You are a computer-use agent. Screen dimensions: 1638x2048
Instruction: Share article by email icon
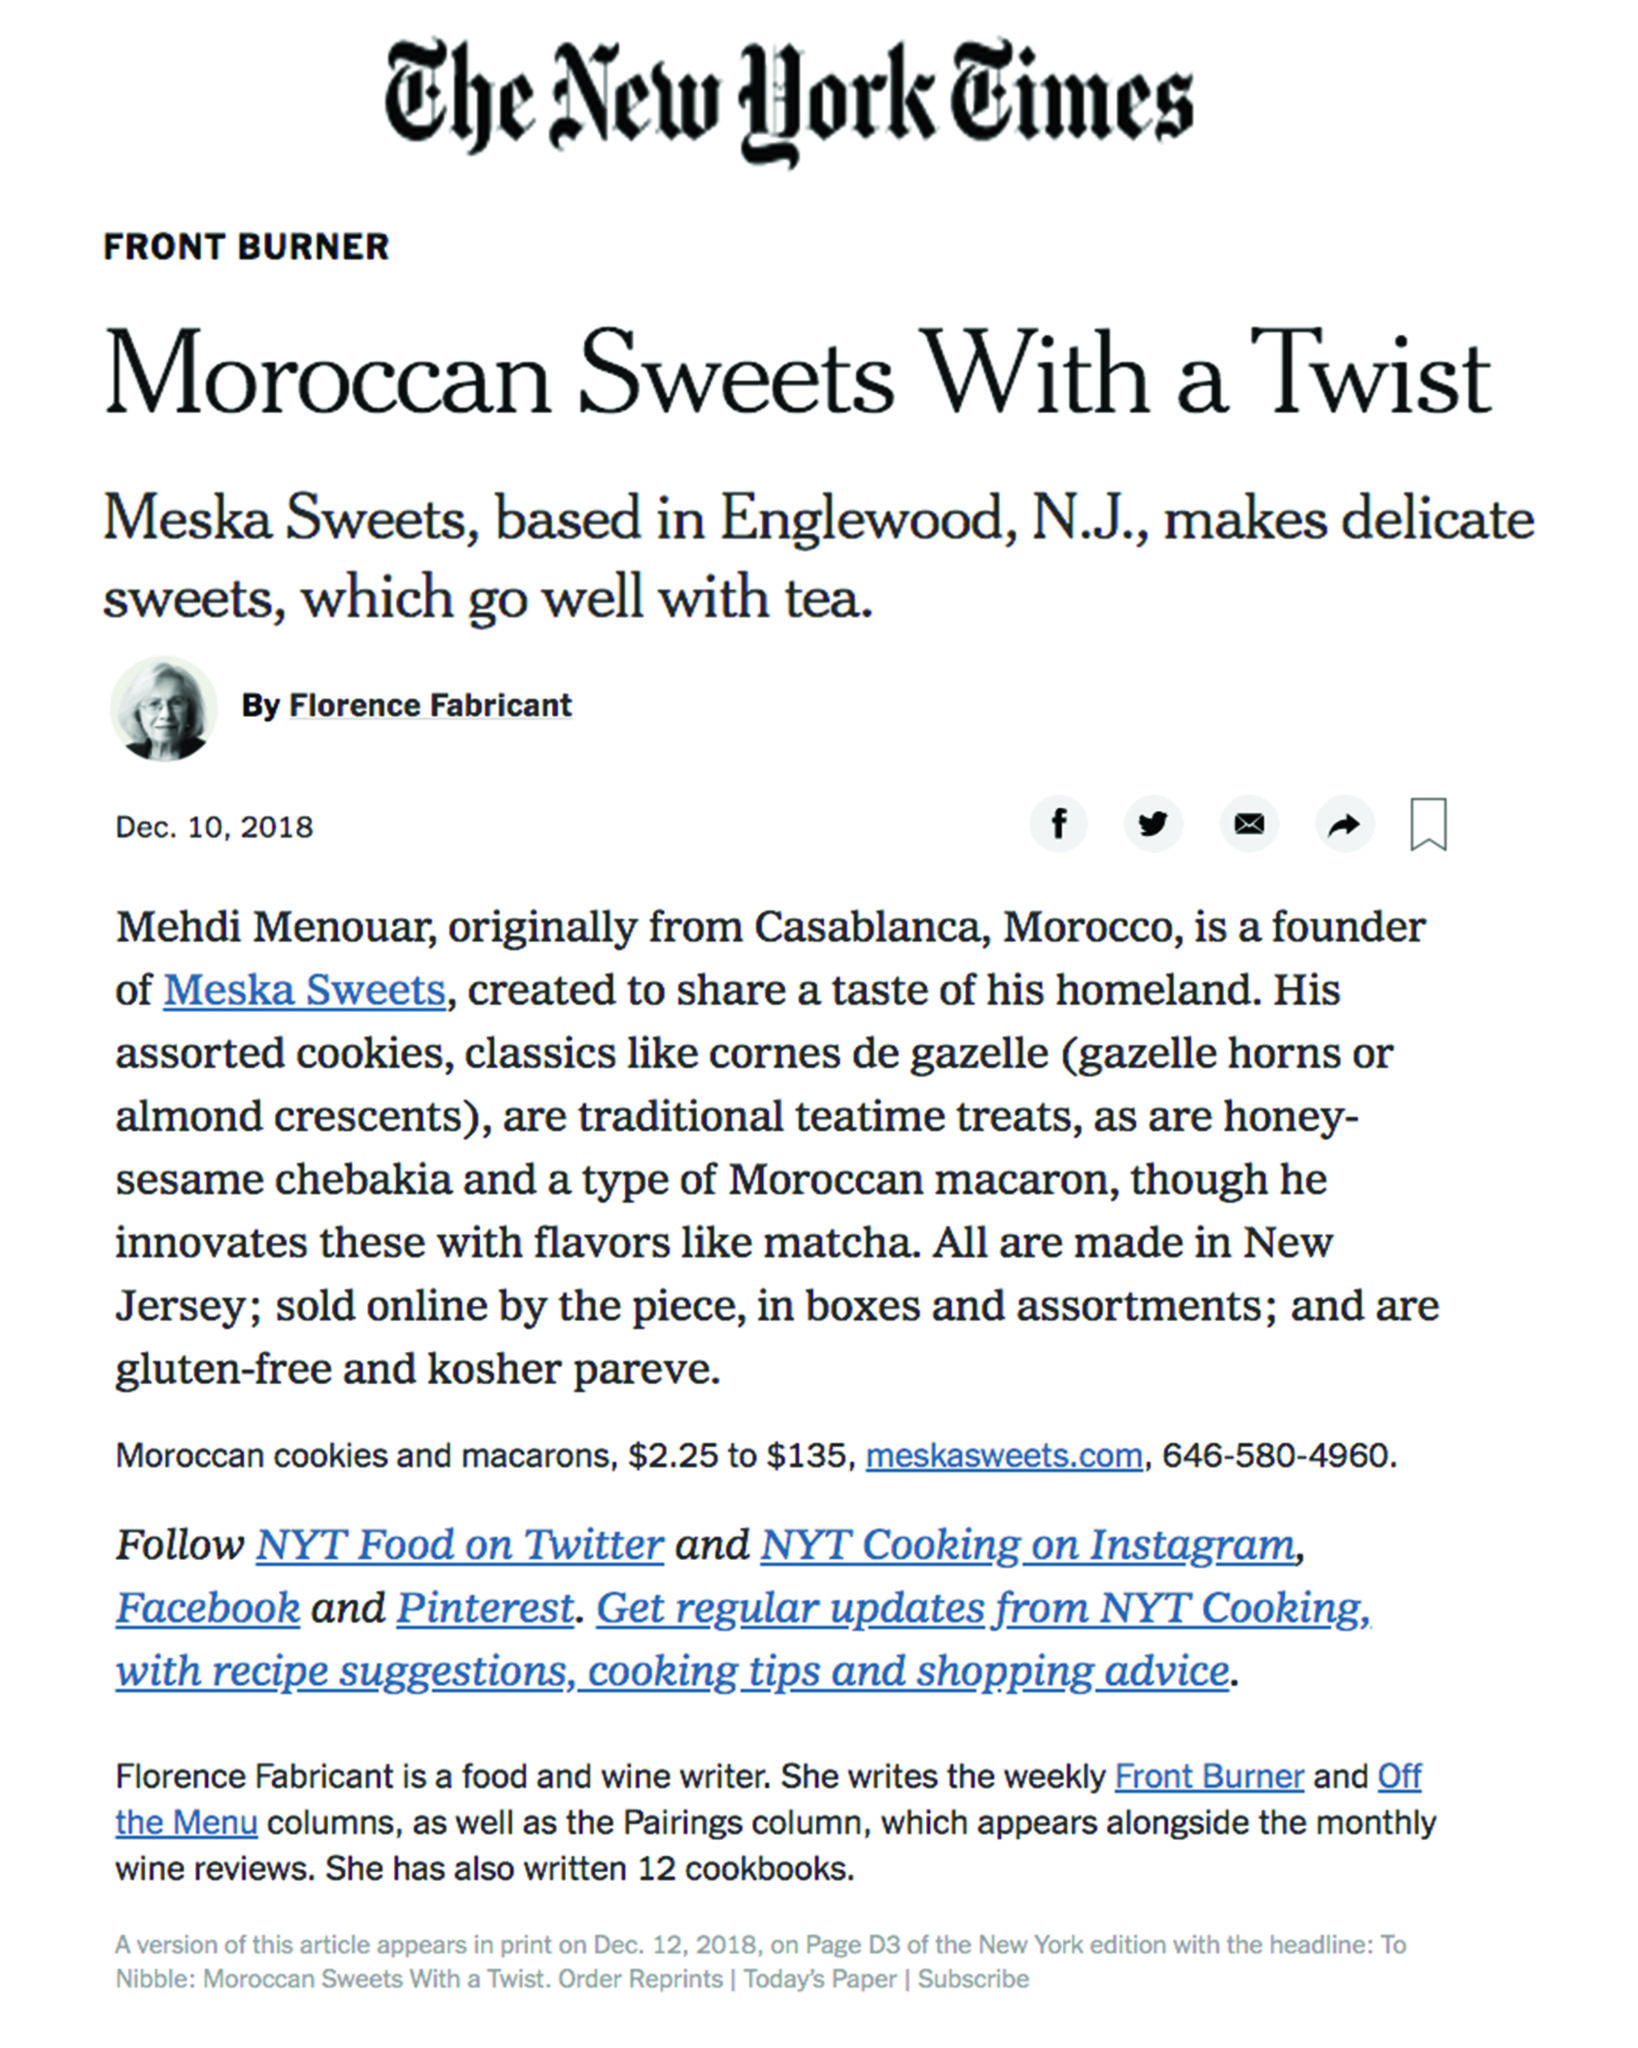[1249, 824]
